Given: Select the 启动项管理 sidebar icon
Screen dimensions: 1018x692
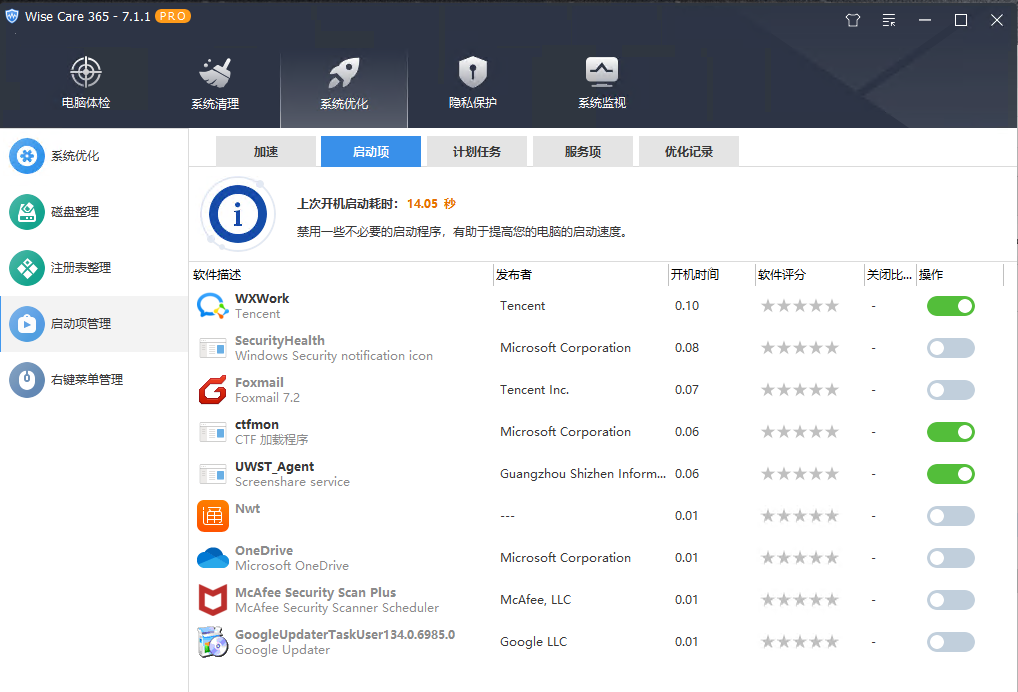Looking at the screenshot, I should [x=27, y=323].
